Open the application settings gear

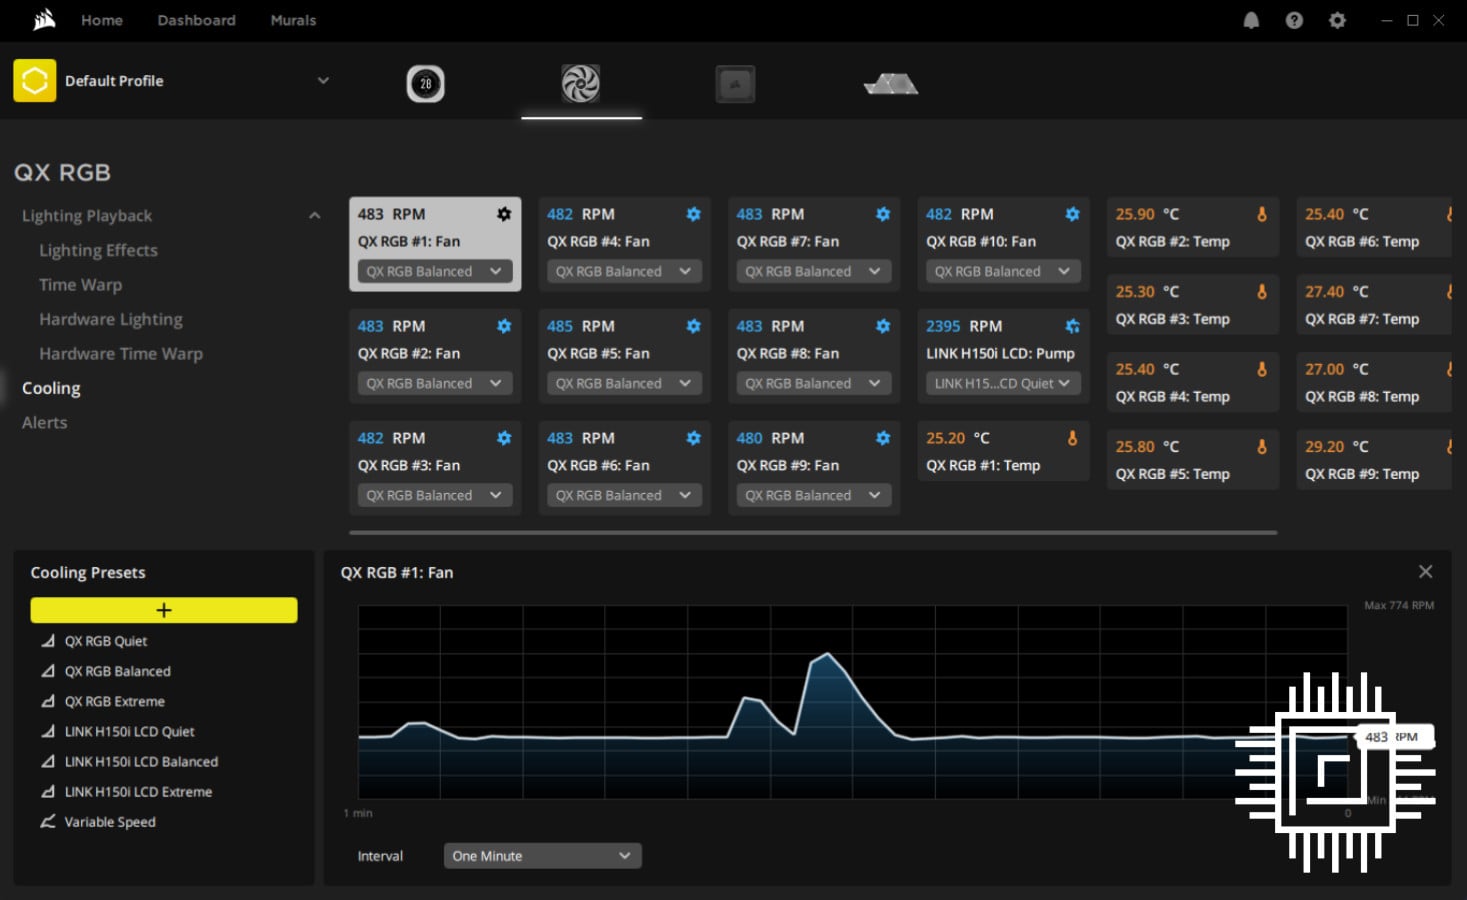coord(1337,20)
